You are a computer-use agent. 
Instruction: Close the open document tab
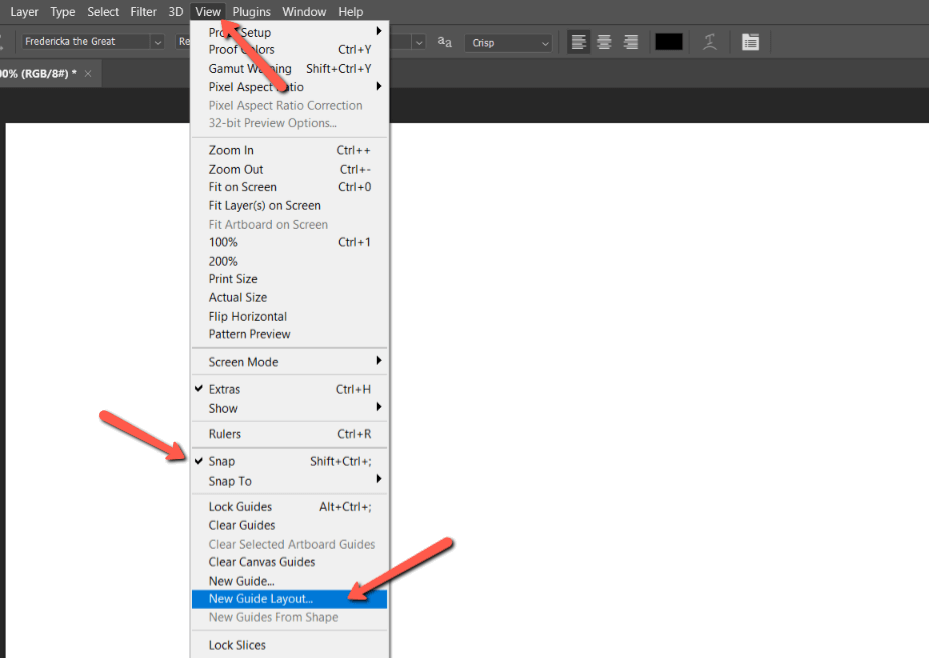pyautogui.click(x=88, y=74)
